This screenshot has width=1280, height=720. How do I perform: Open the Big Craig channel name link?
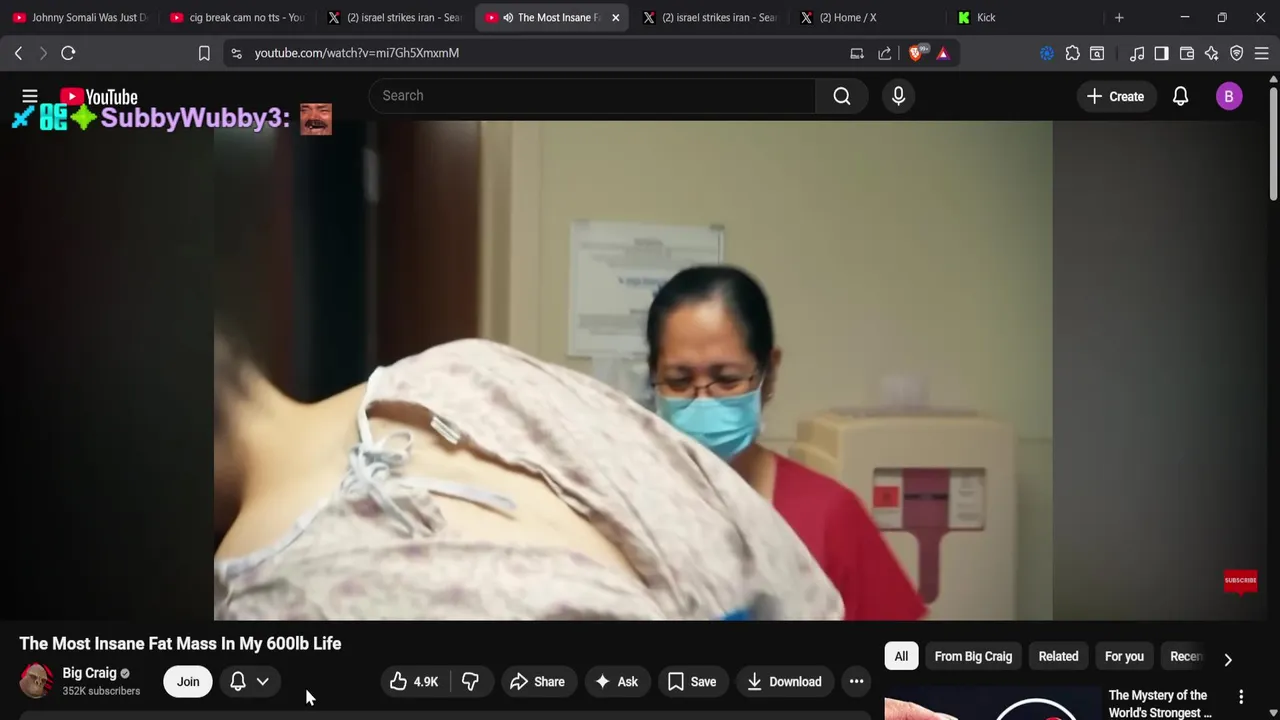point(89,673)
